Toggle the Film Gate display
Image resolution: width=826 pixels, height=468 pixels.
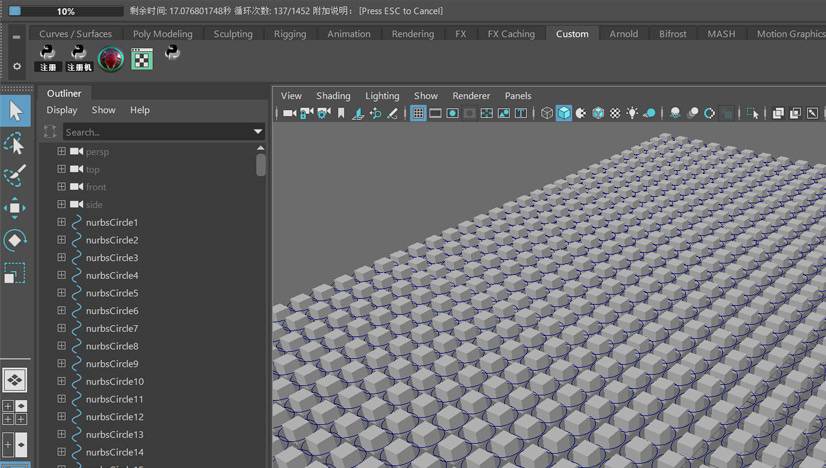(x=435, y=113)
